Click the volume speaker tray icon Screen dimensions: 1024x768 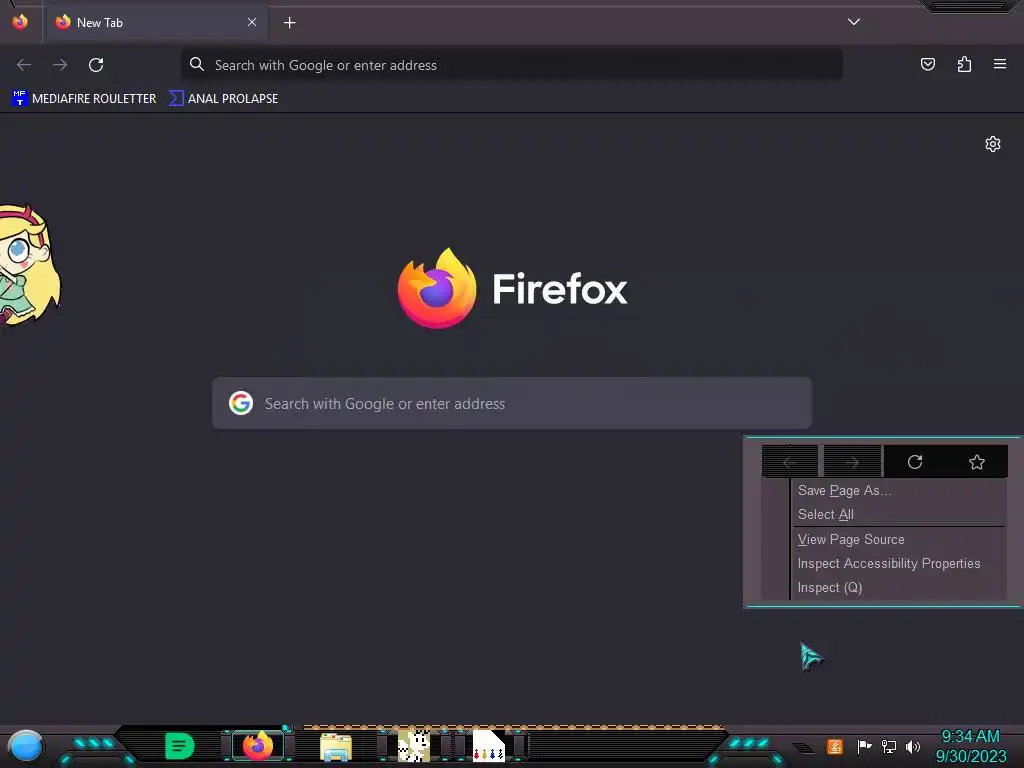coord(913,746)
